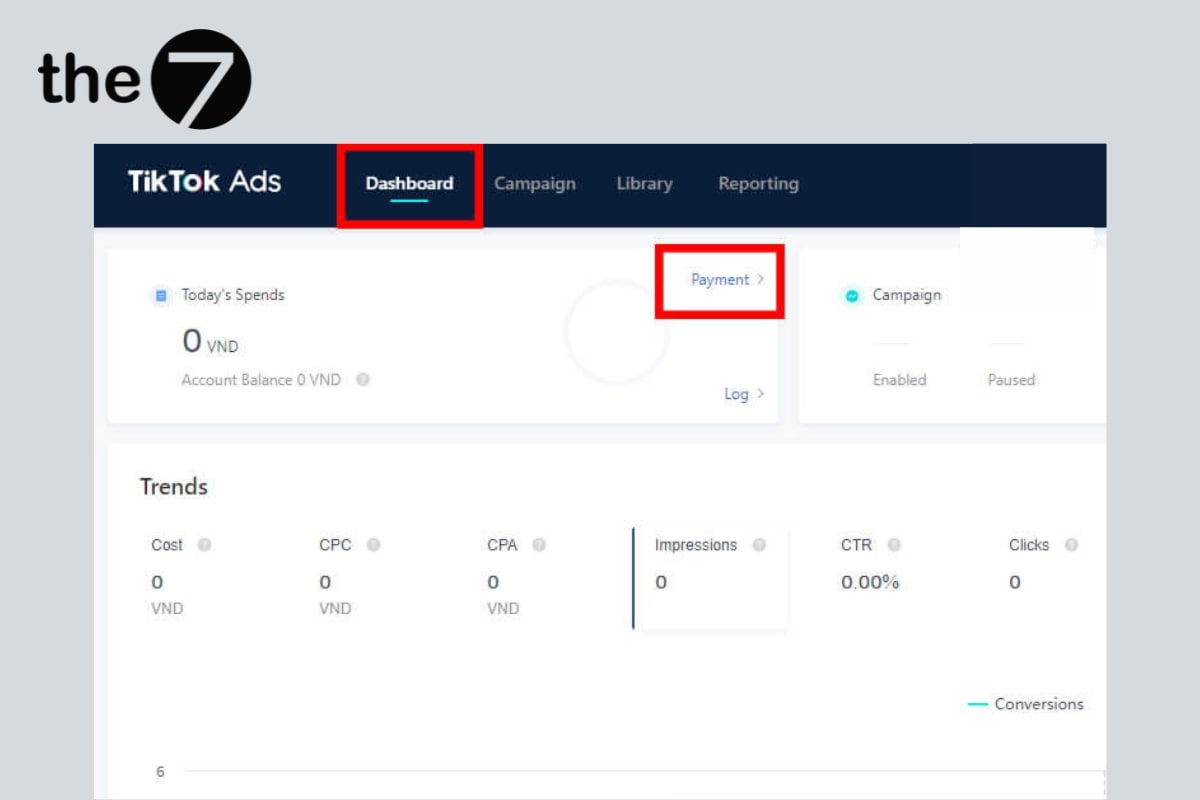The height and width of the screenshot is (800, 1200).
Task: Go to the Reporting tab
Action: 758,184
